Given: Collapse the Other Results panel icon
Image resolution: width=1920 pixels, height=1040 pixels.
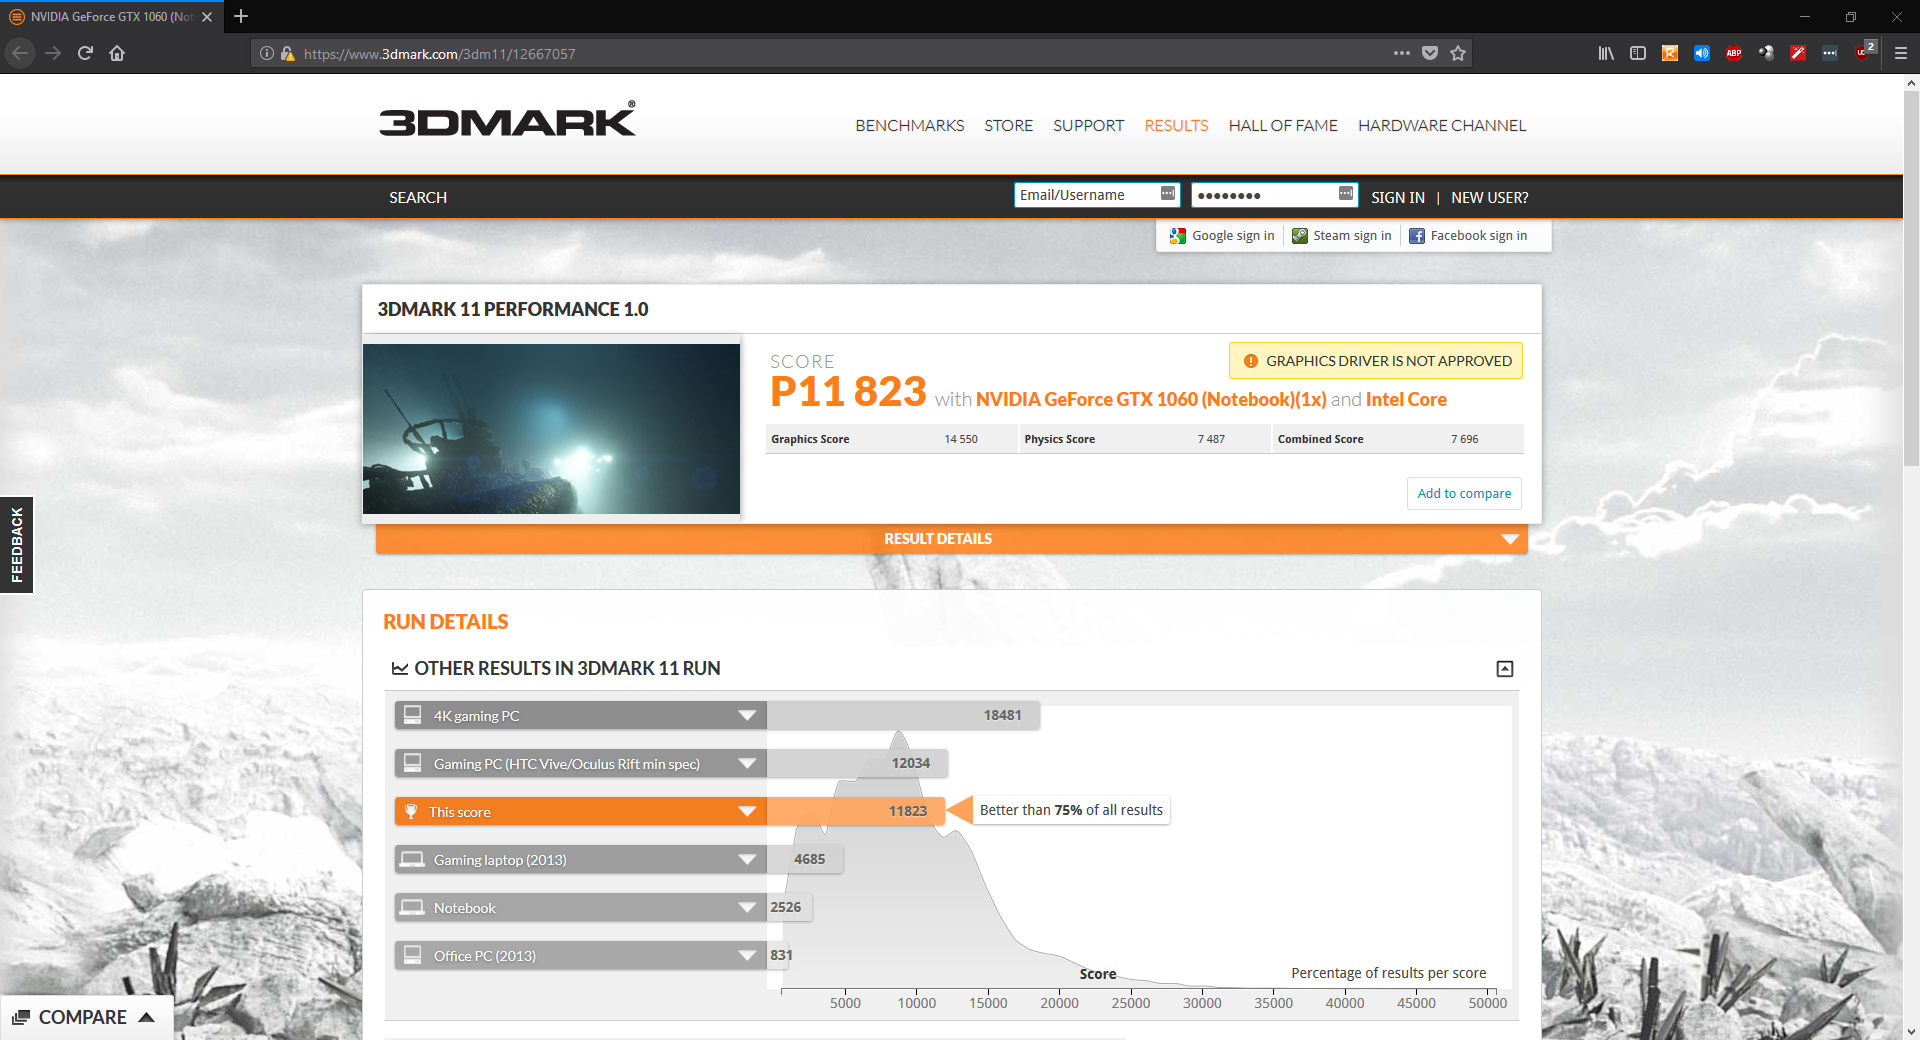Looking at the screenshot, I should [x=1505, y=669].
